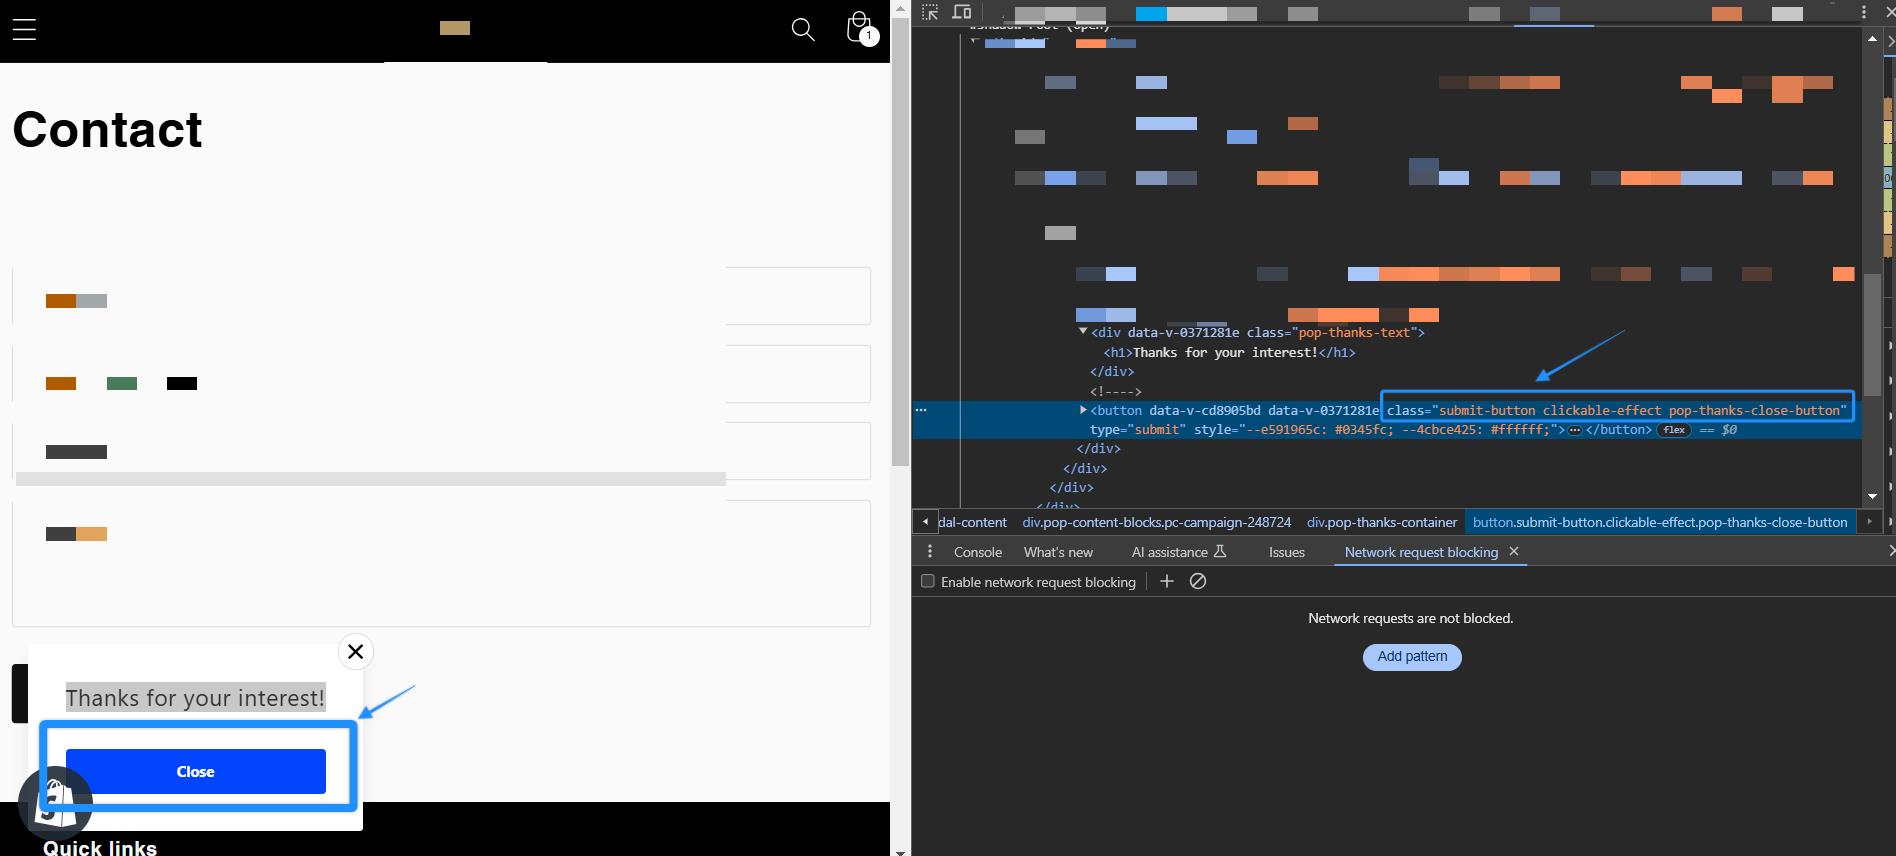
Task: Add a blocking pattern plus icon
Action: tap(1167, 581)
